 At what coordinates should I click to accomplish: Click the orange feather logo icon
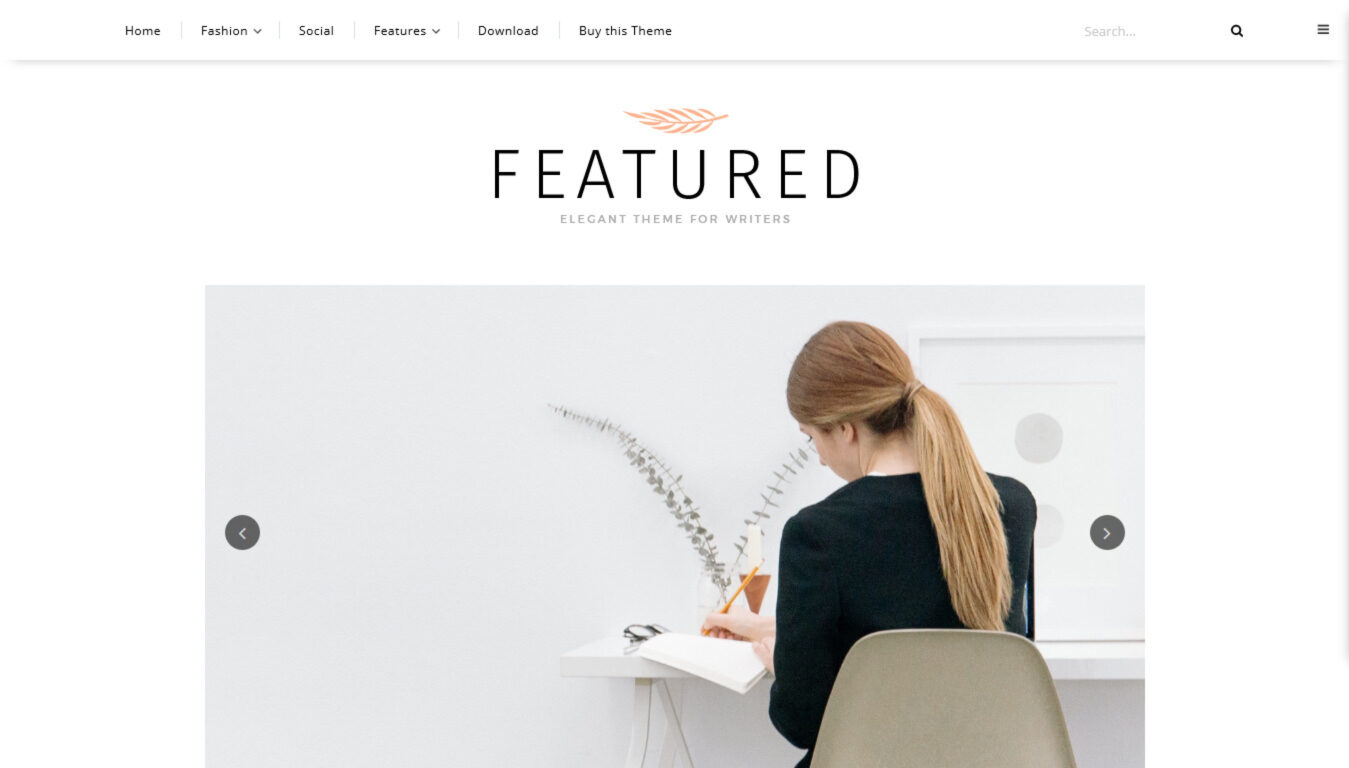click(x=676, y=120)
